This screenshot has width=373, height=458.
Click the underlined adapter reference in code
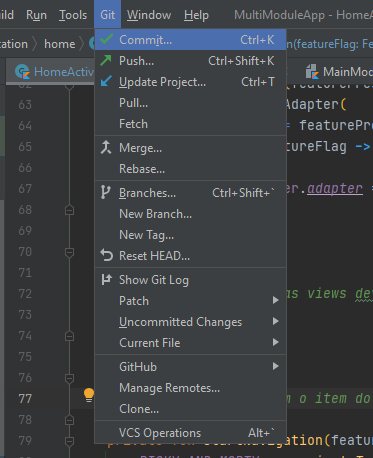click(x=335, y=189)
